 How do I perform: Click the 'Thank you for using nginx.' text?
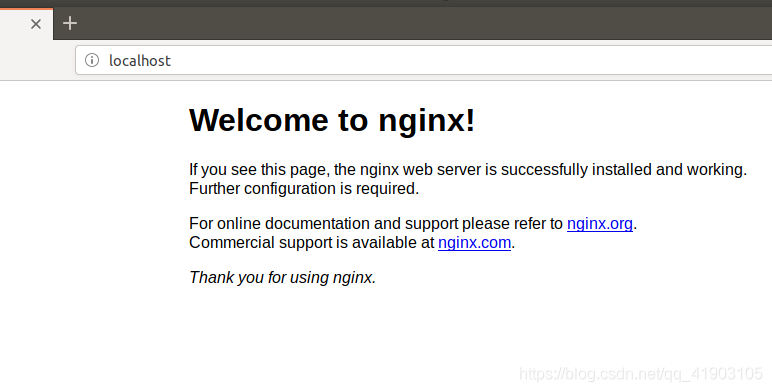coord(283,277)
